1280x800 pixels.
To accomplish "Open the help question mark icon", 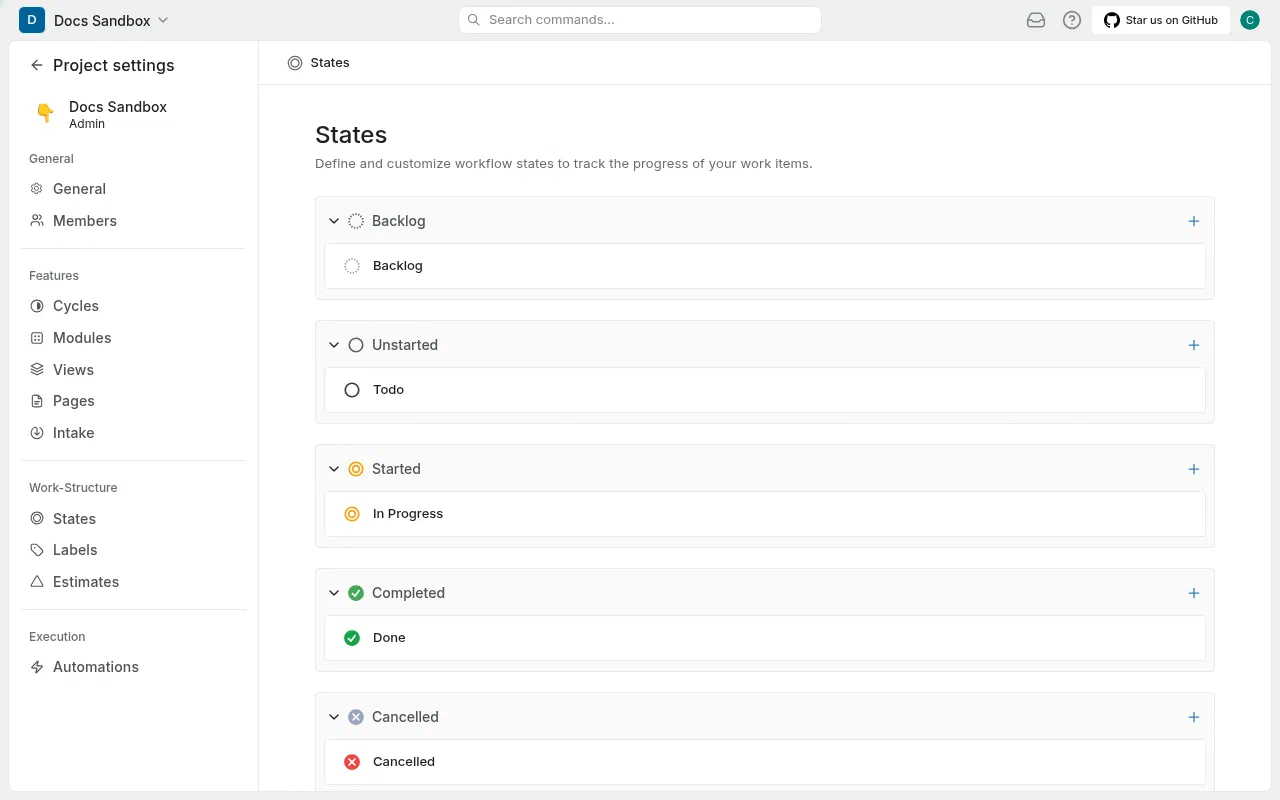I will pos(1072,20).
